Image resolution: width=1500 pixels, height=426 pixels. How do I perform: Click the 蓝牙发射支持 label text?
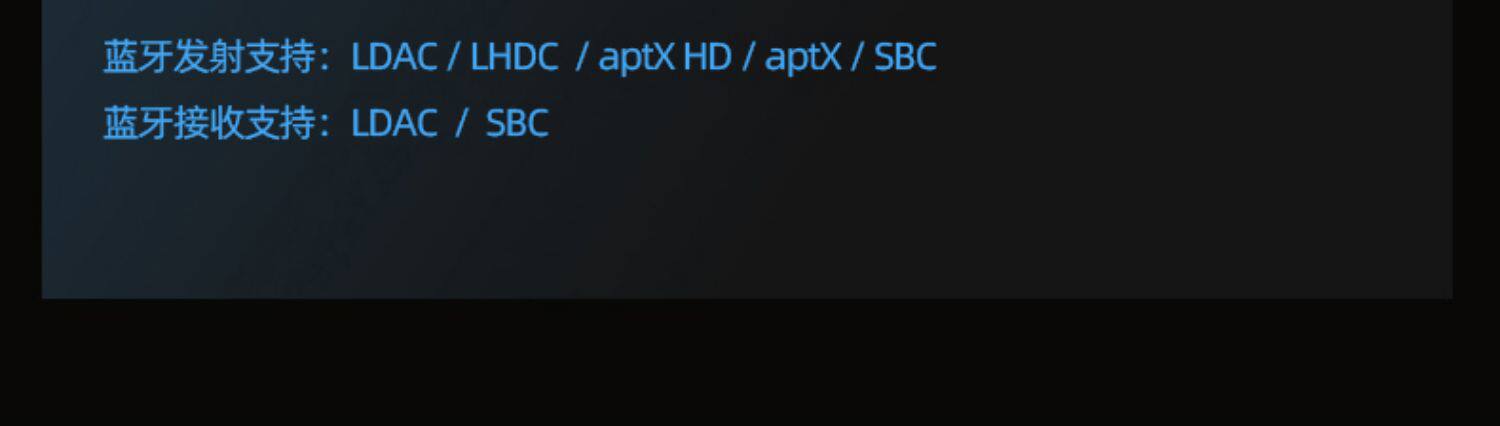point(210,57)
